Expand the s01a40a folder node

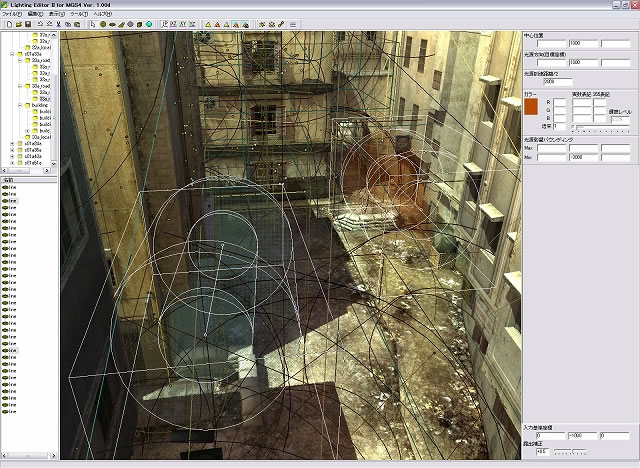click(x=12, y=157)
